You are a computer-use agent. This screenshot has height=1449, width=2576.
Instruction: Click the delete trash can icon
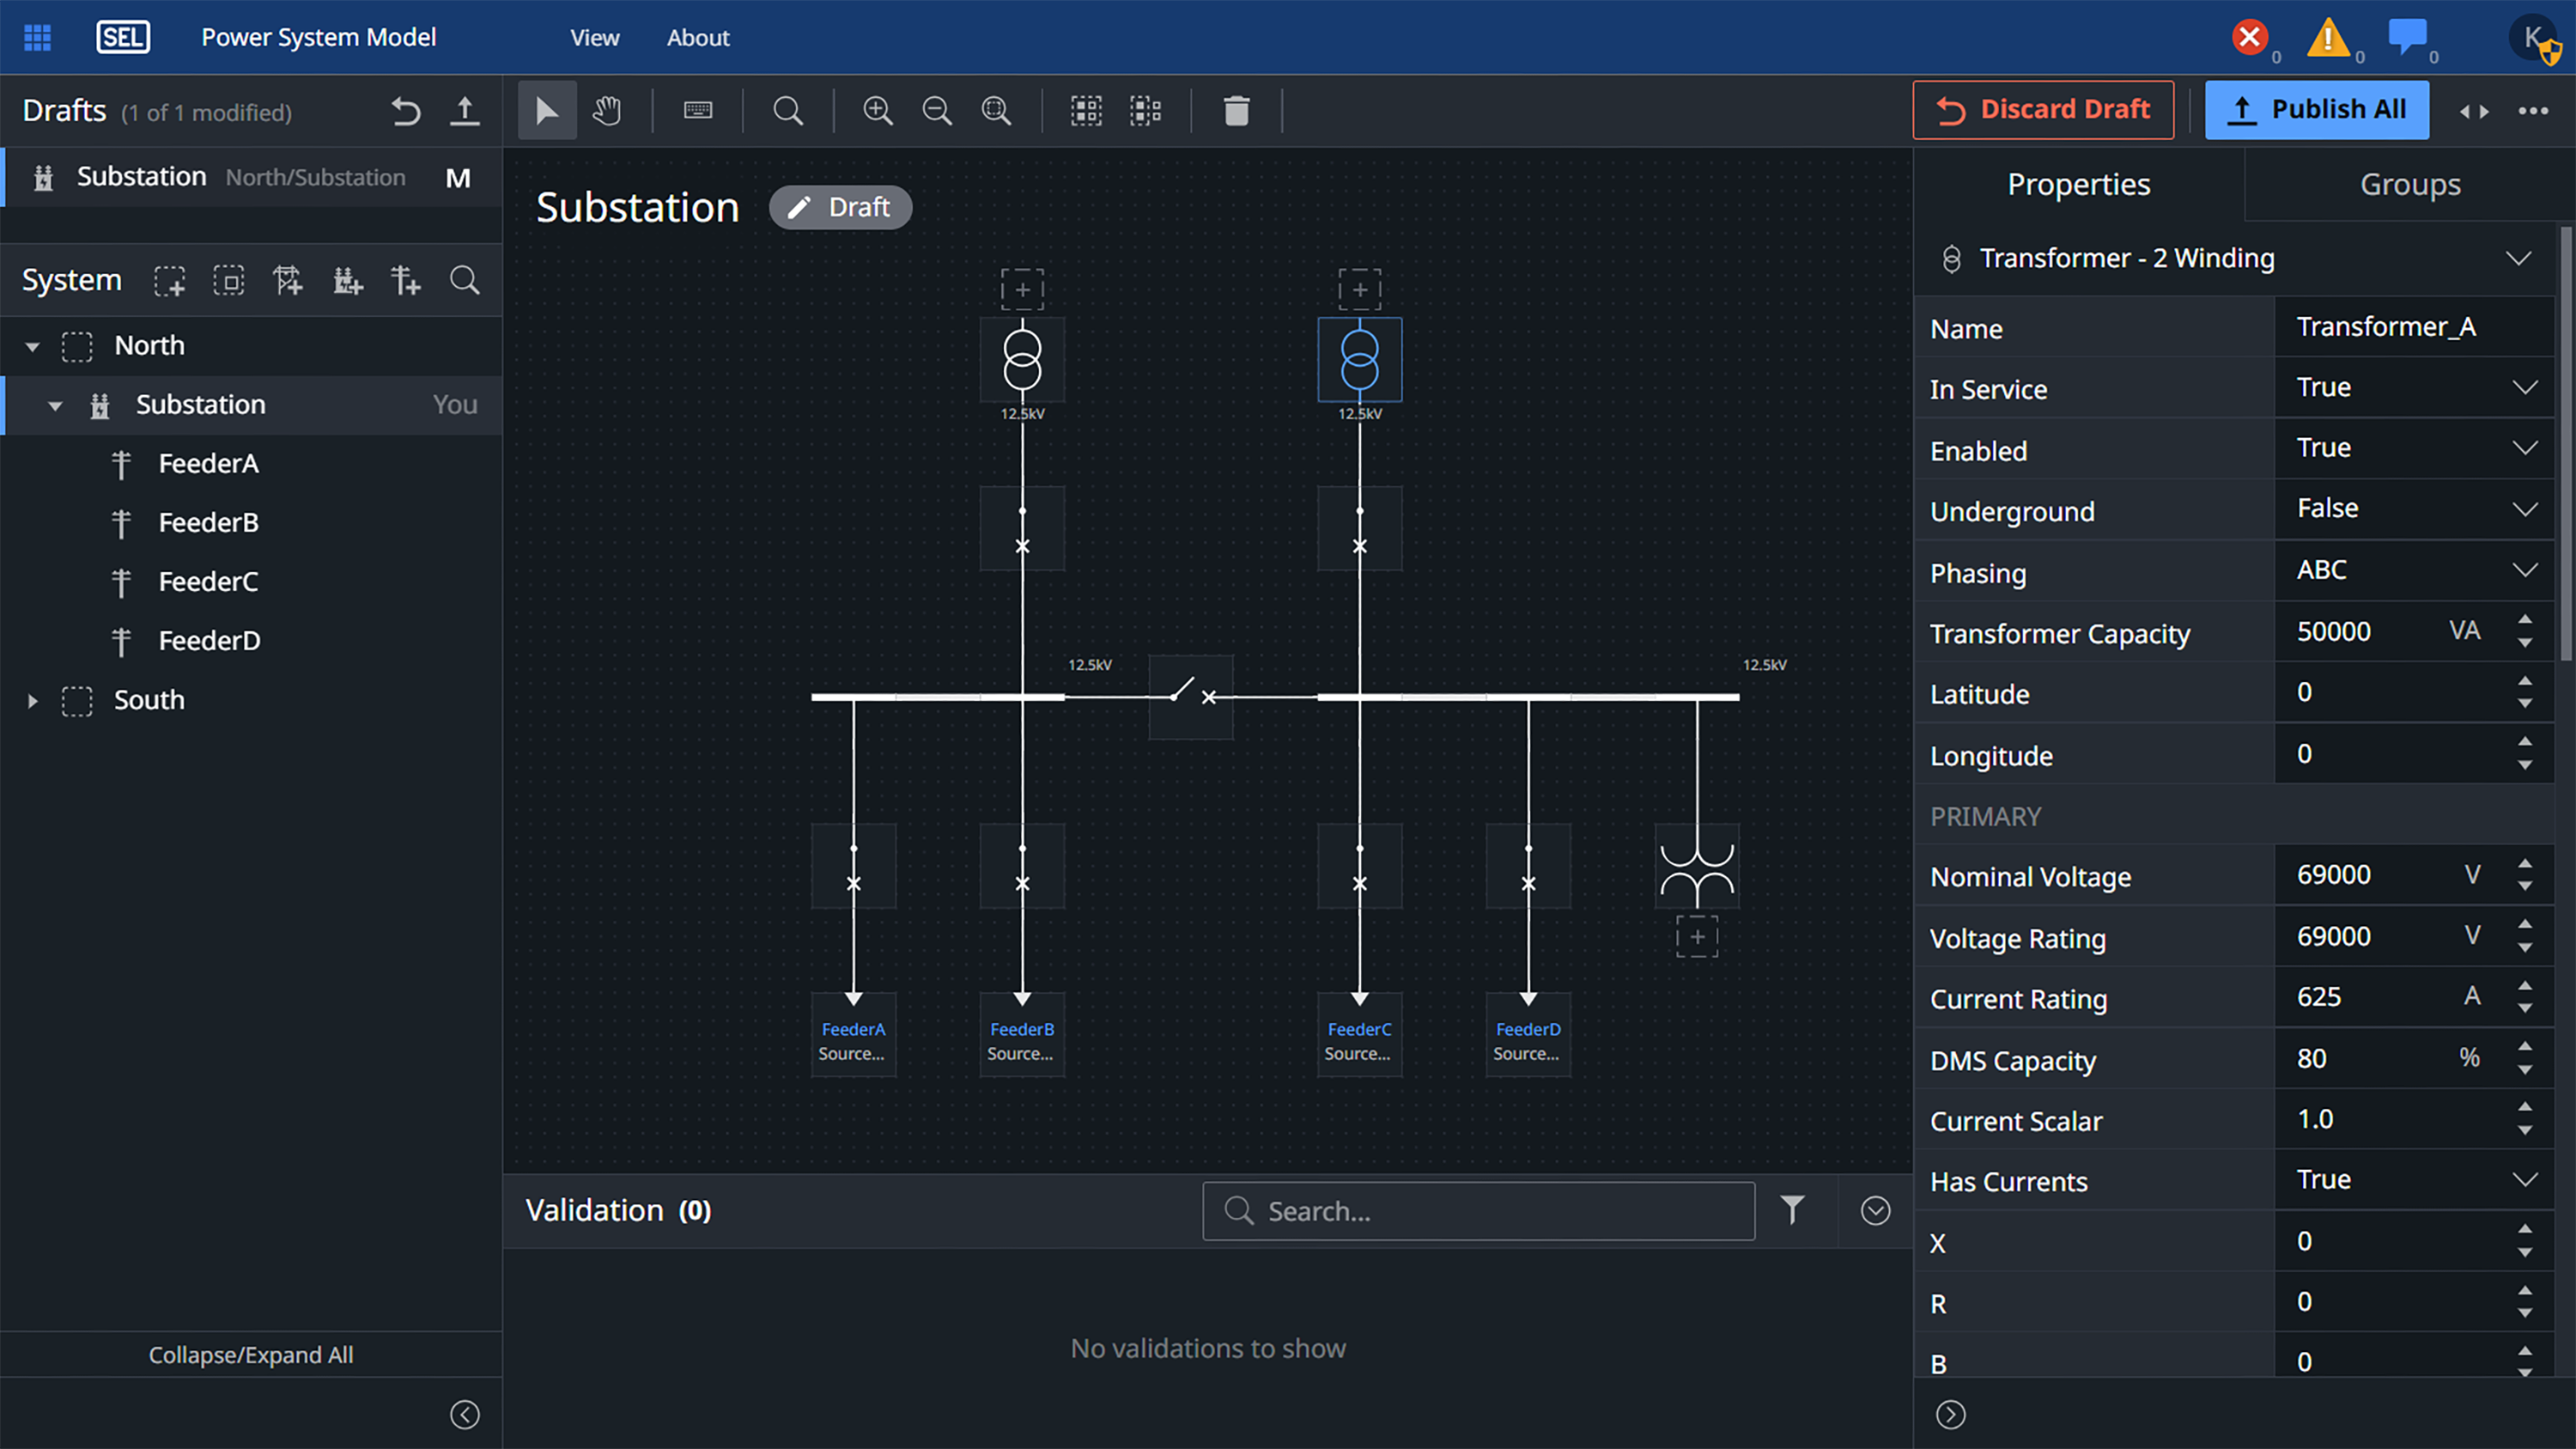point(1236,110)
